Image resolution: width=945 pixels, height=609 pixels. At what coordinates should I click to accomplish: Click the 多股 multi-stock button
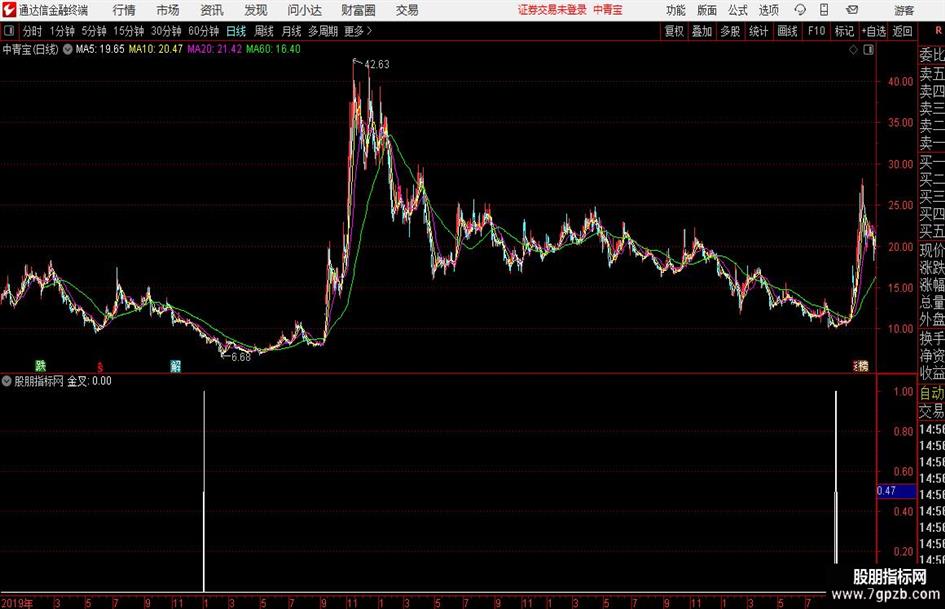[x=730, y=31]
